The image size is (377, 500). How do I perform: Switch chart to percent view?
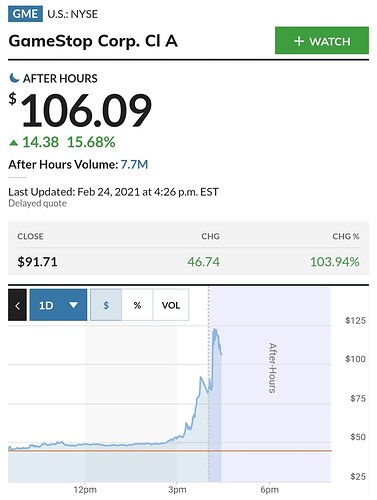click(137, 305)
